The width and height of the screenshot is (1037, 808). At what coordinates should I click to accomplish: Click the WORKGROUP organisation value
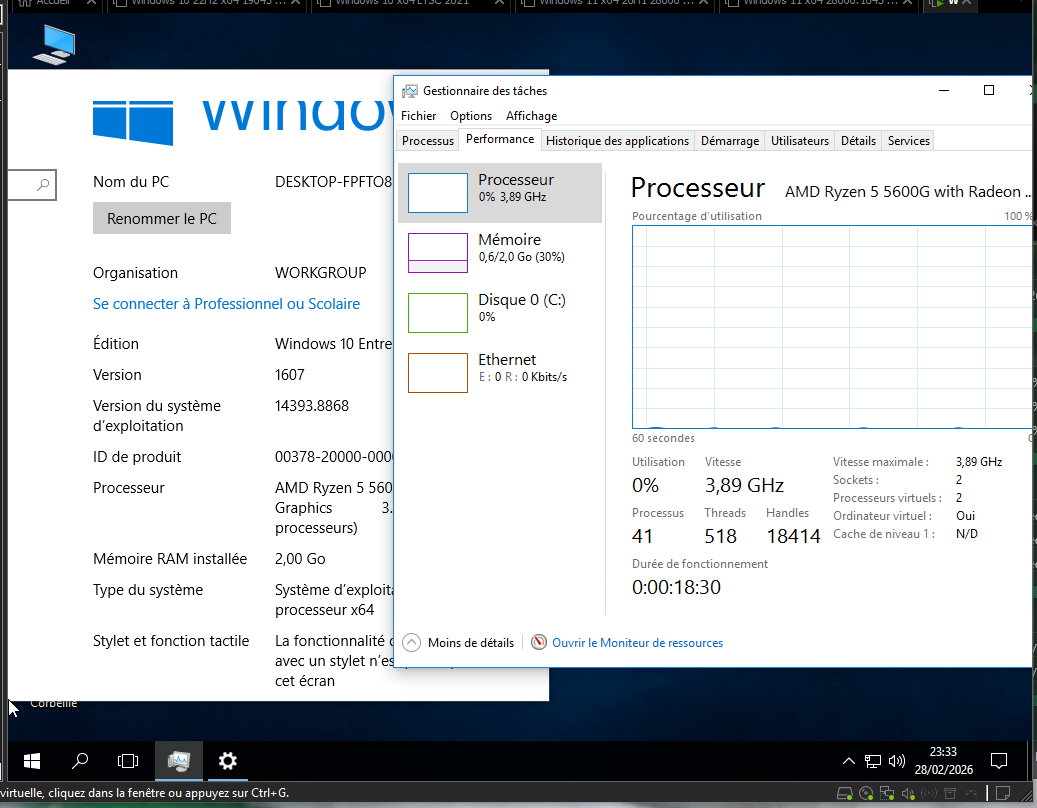pos(320,273)
